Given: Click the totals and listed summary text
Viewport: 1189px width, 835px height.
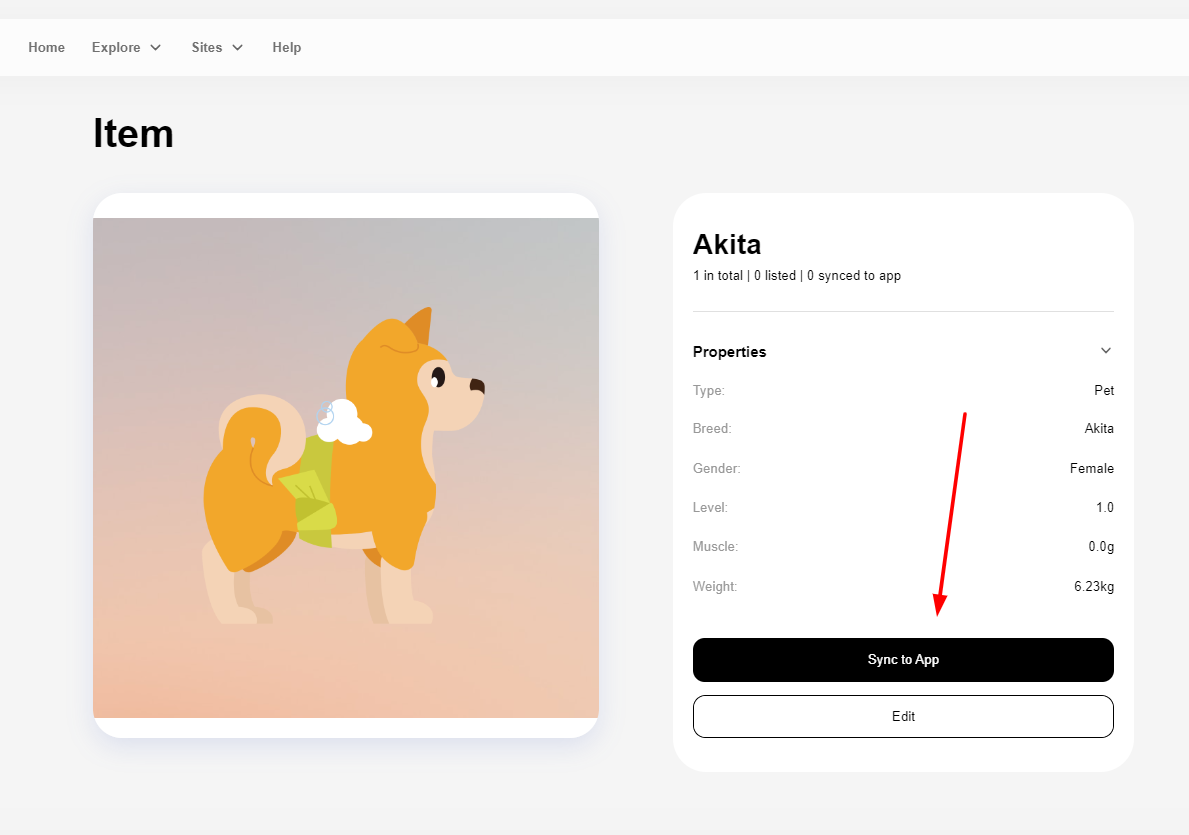Looking at the screenshot, I should coord(796,276).
